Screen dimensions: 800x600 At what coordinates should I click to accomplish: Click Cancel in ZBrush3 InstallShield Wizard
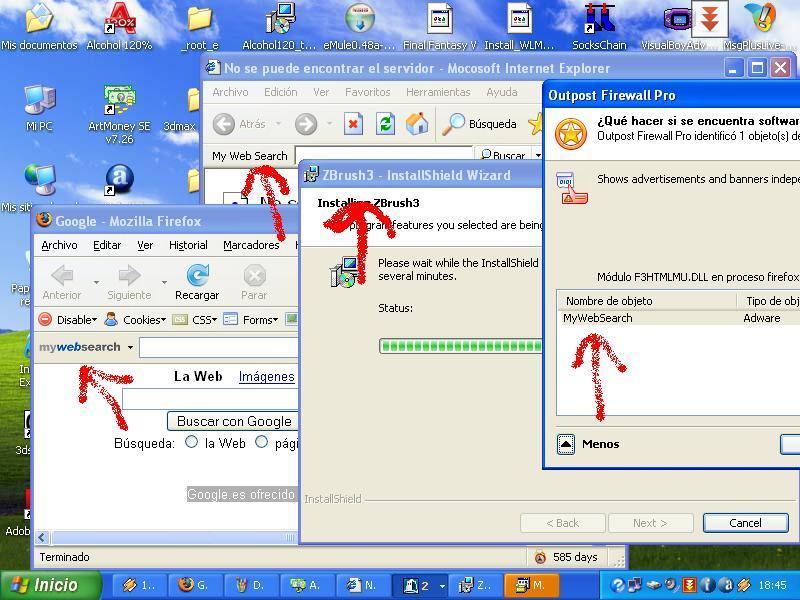click(745, 523)
